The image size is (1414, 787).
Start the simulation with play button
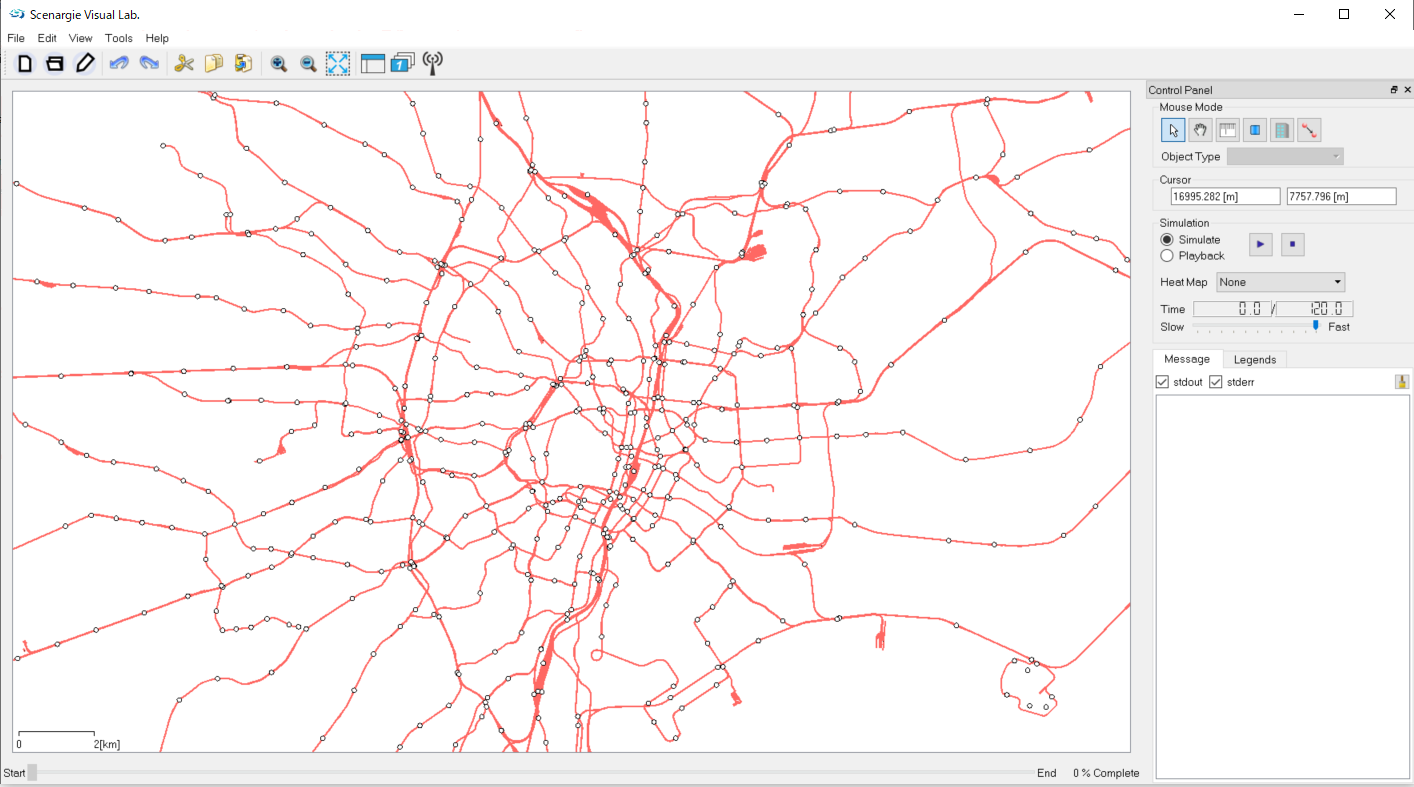(x=1261, y=244)
